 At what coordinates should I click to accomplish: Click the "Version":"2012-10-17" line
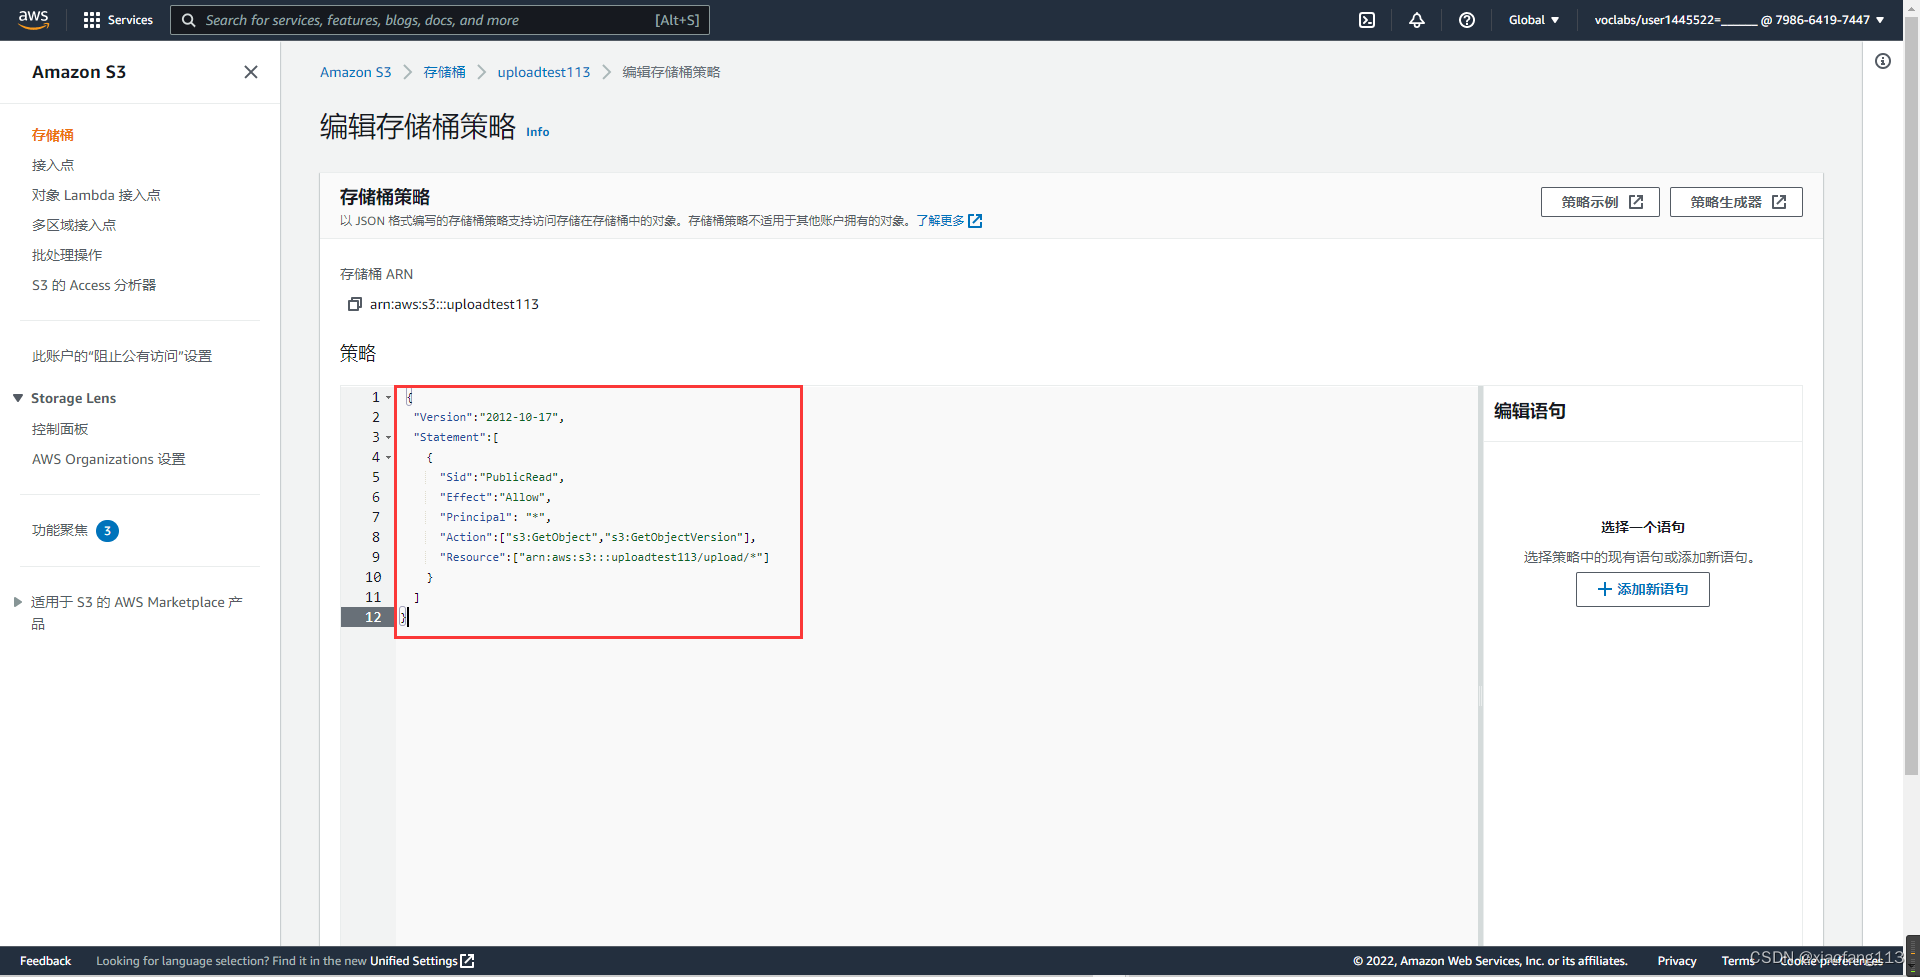[x=489, y=417]
